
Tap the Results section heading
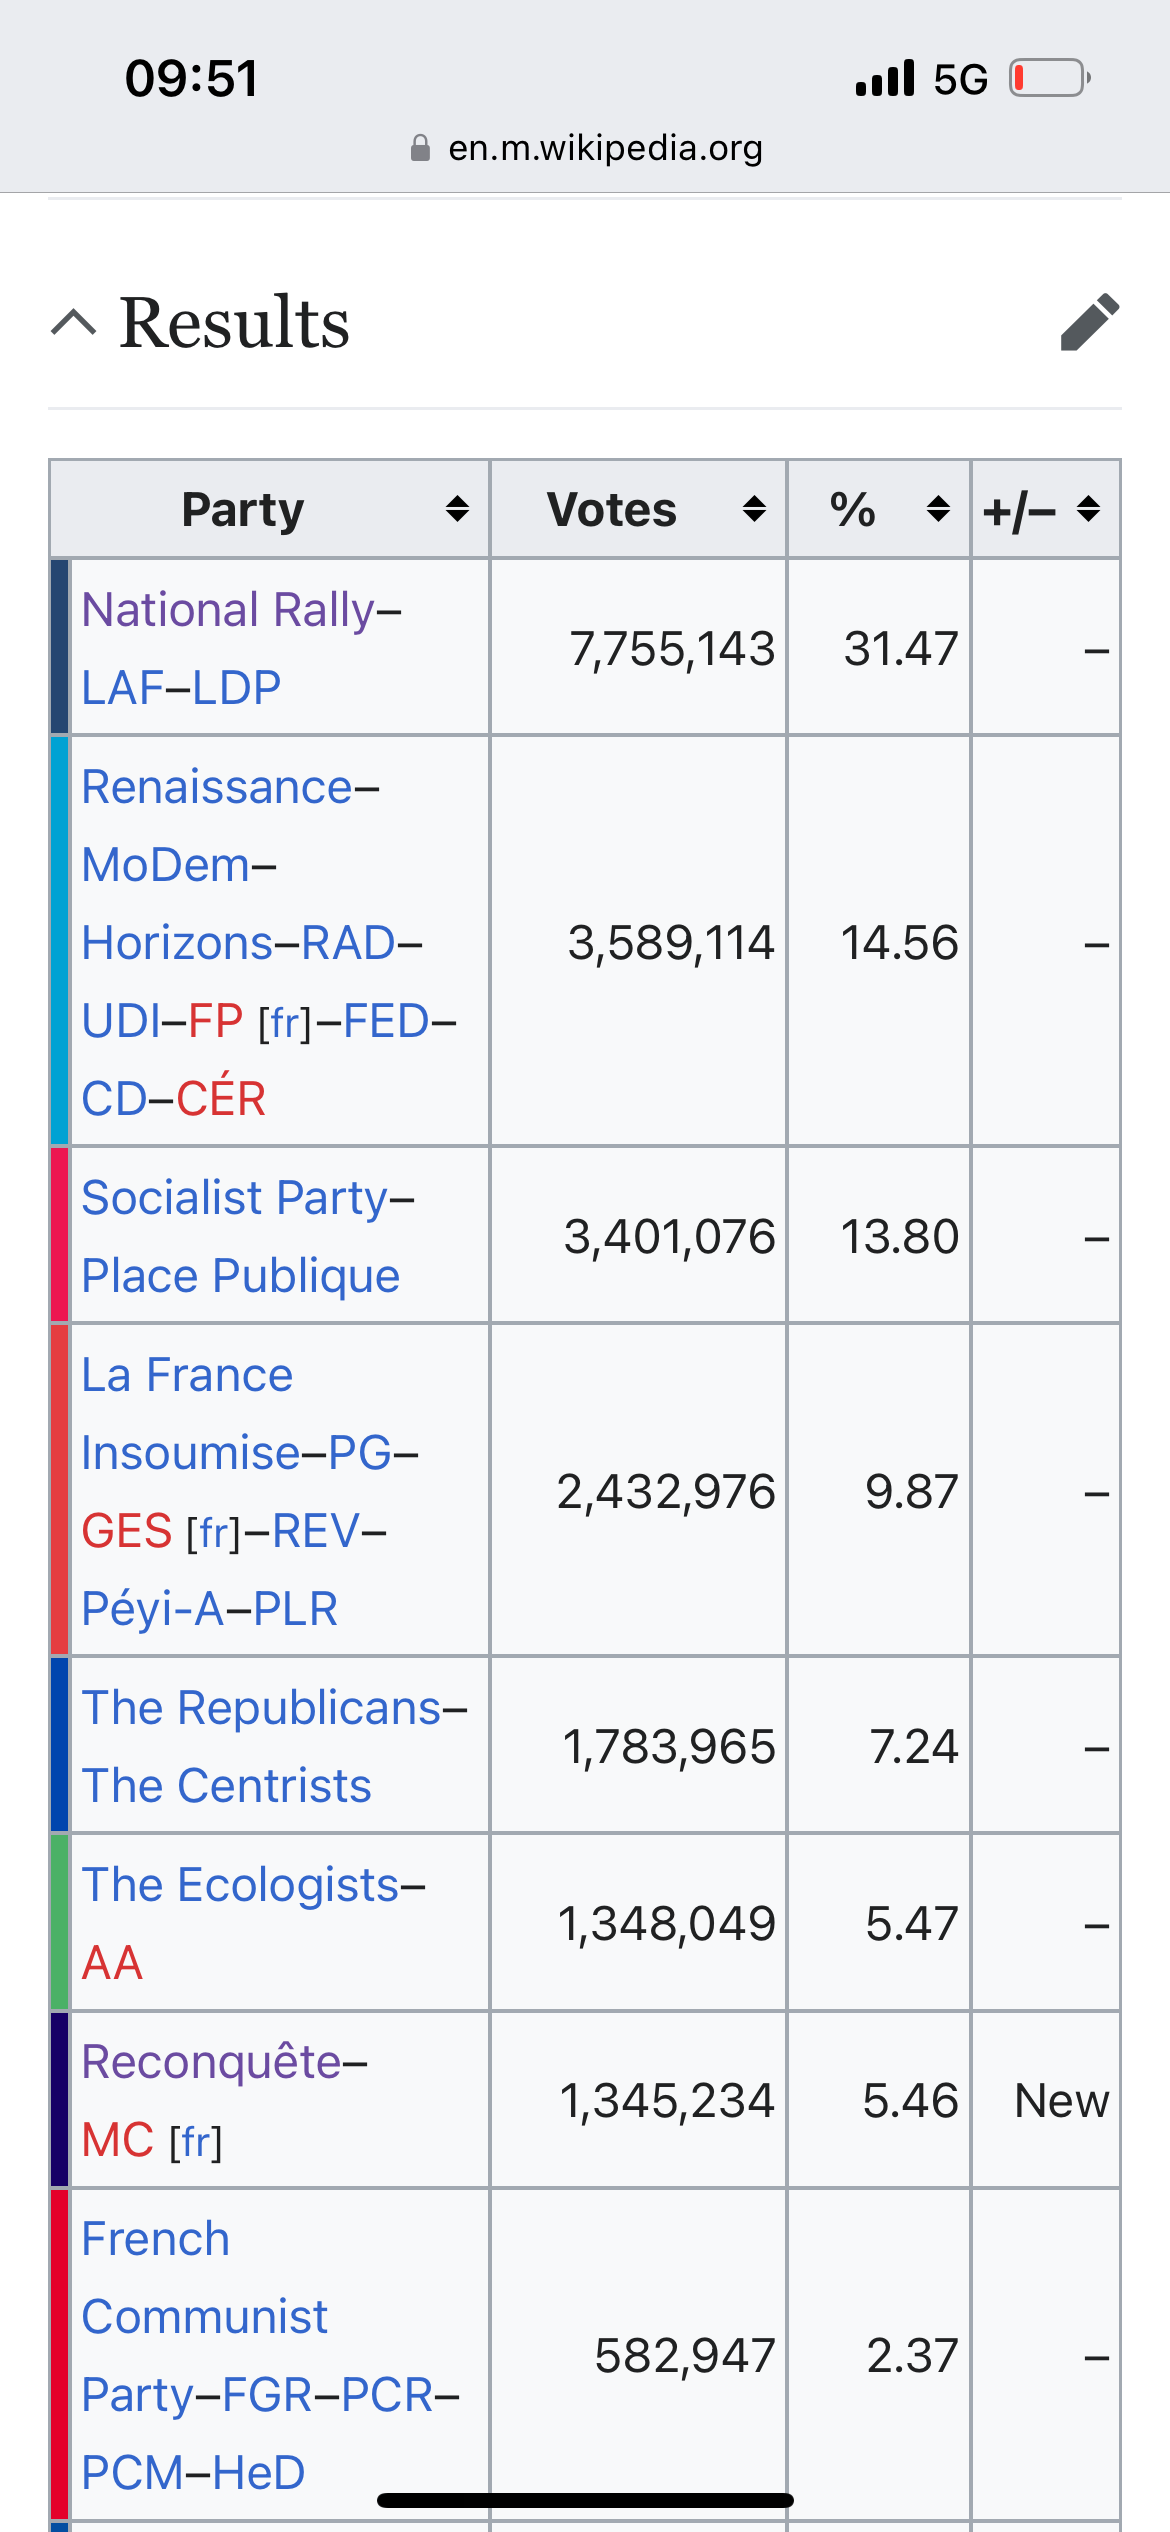pyautogui.click(x=234, y=322)
